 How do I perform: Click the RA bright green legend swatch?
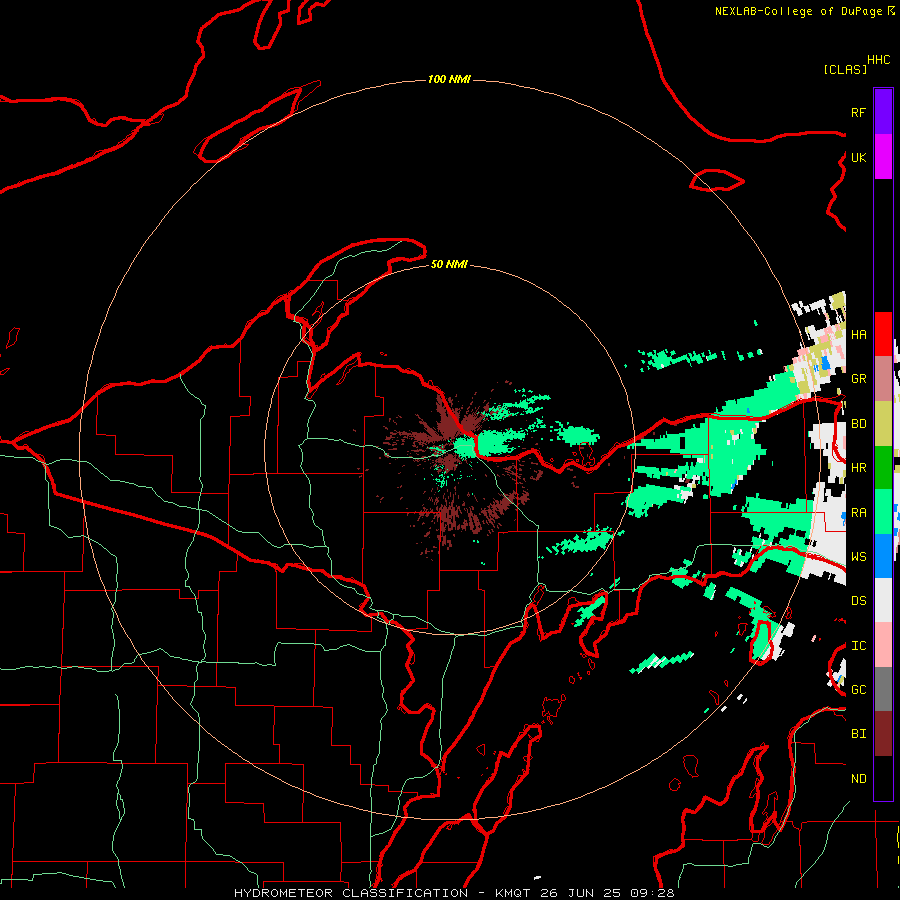pos(883,512)
